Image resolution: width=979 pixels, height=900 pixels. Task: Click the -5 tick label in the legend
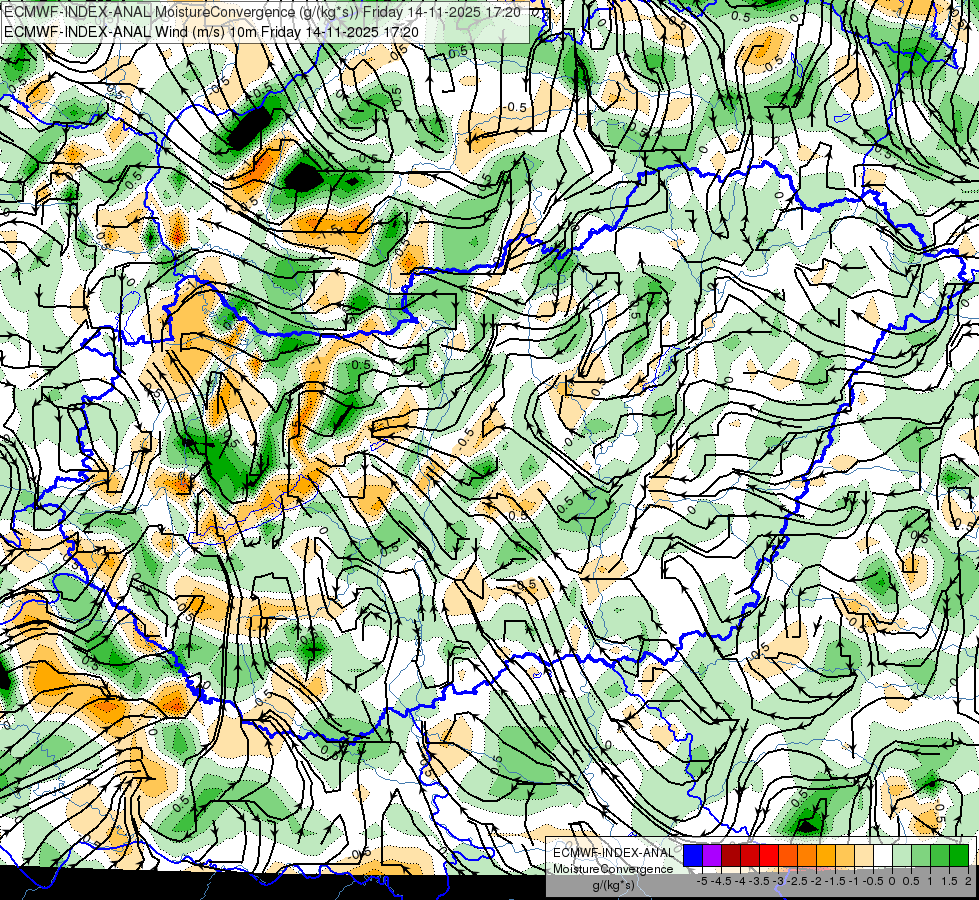pyautogui.click(x=702, y=881)
